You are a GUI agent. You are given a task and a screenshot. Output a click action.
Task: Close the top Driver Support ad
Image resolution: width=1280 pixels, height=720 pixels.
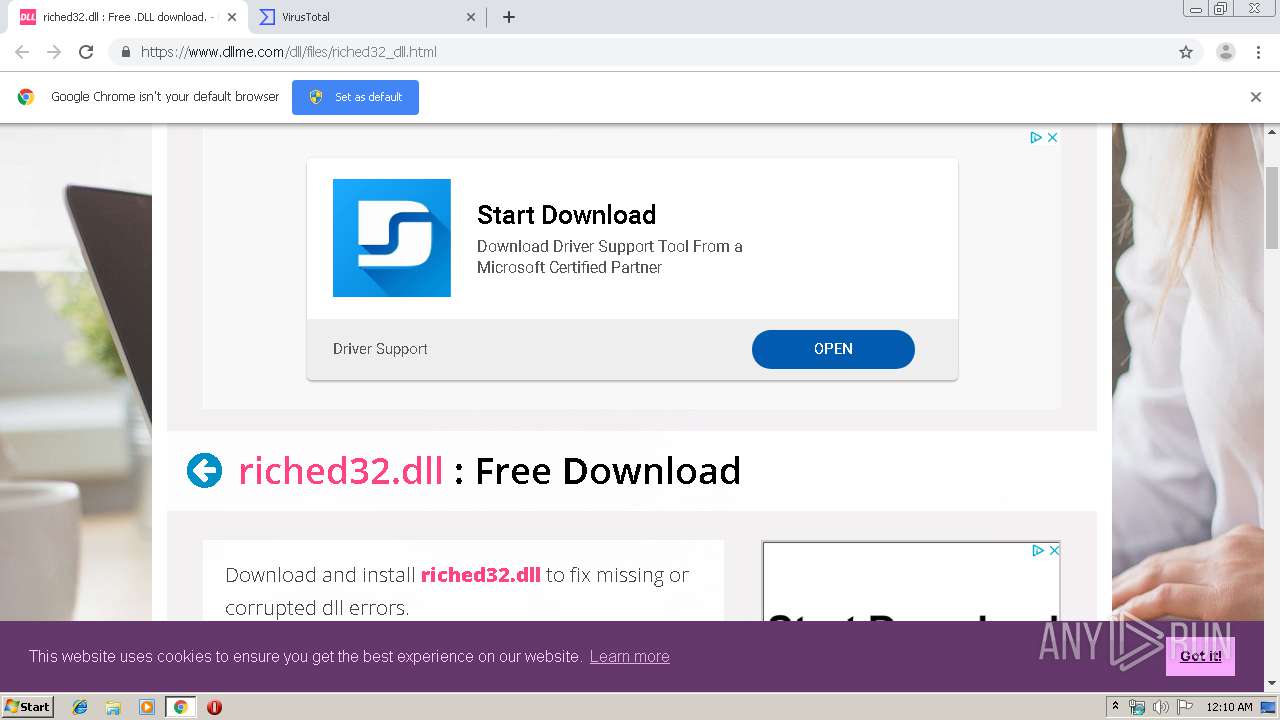point(1052,138)
